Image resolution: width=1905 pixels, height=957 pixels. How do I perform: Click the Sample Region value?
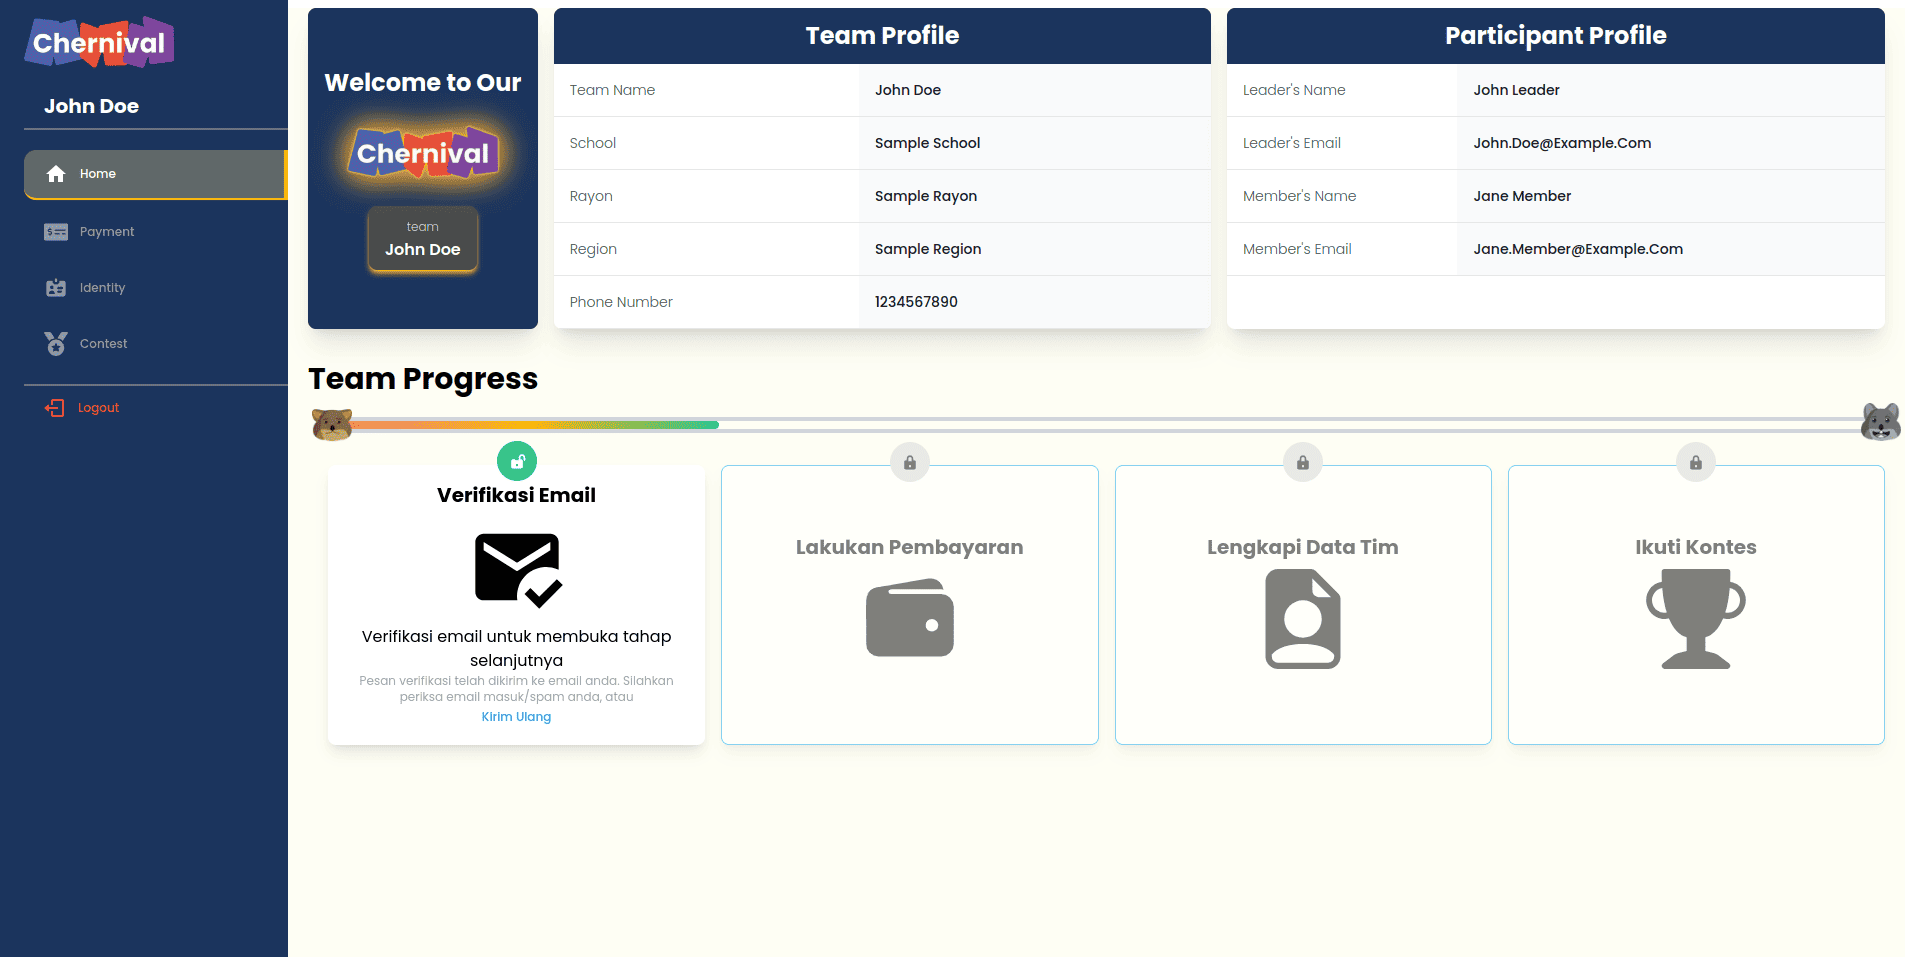click(x=928, y=249)
